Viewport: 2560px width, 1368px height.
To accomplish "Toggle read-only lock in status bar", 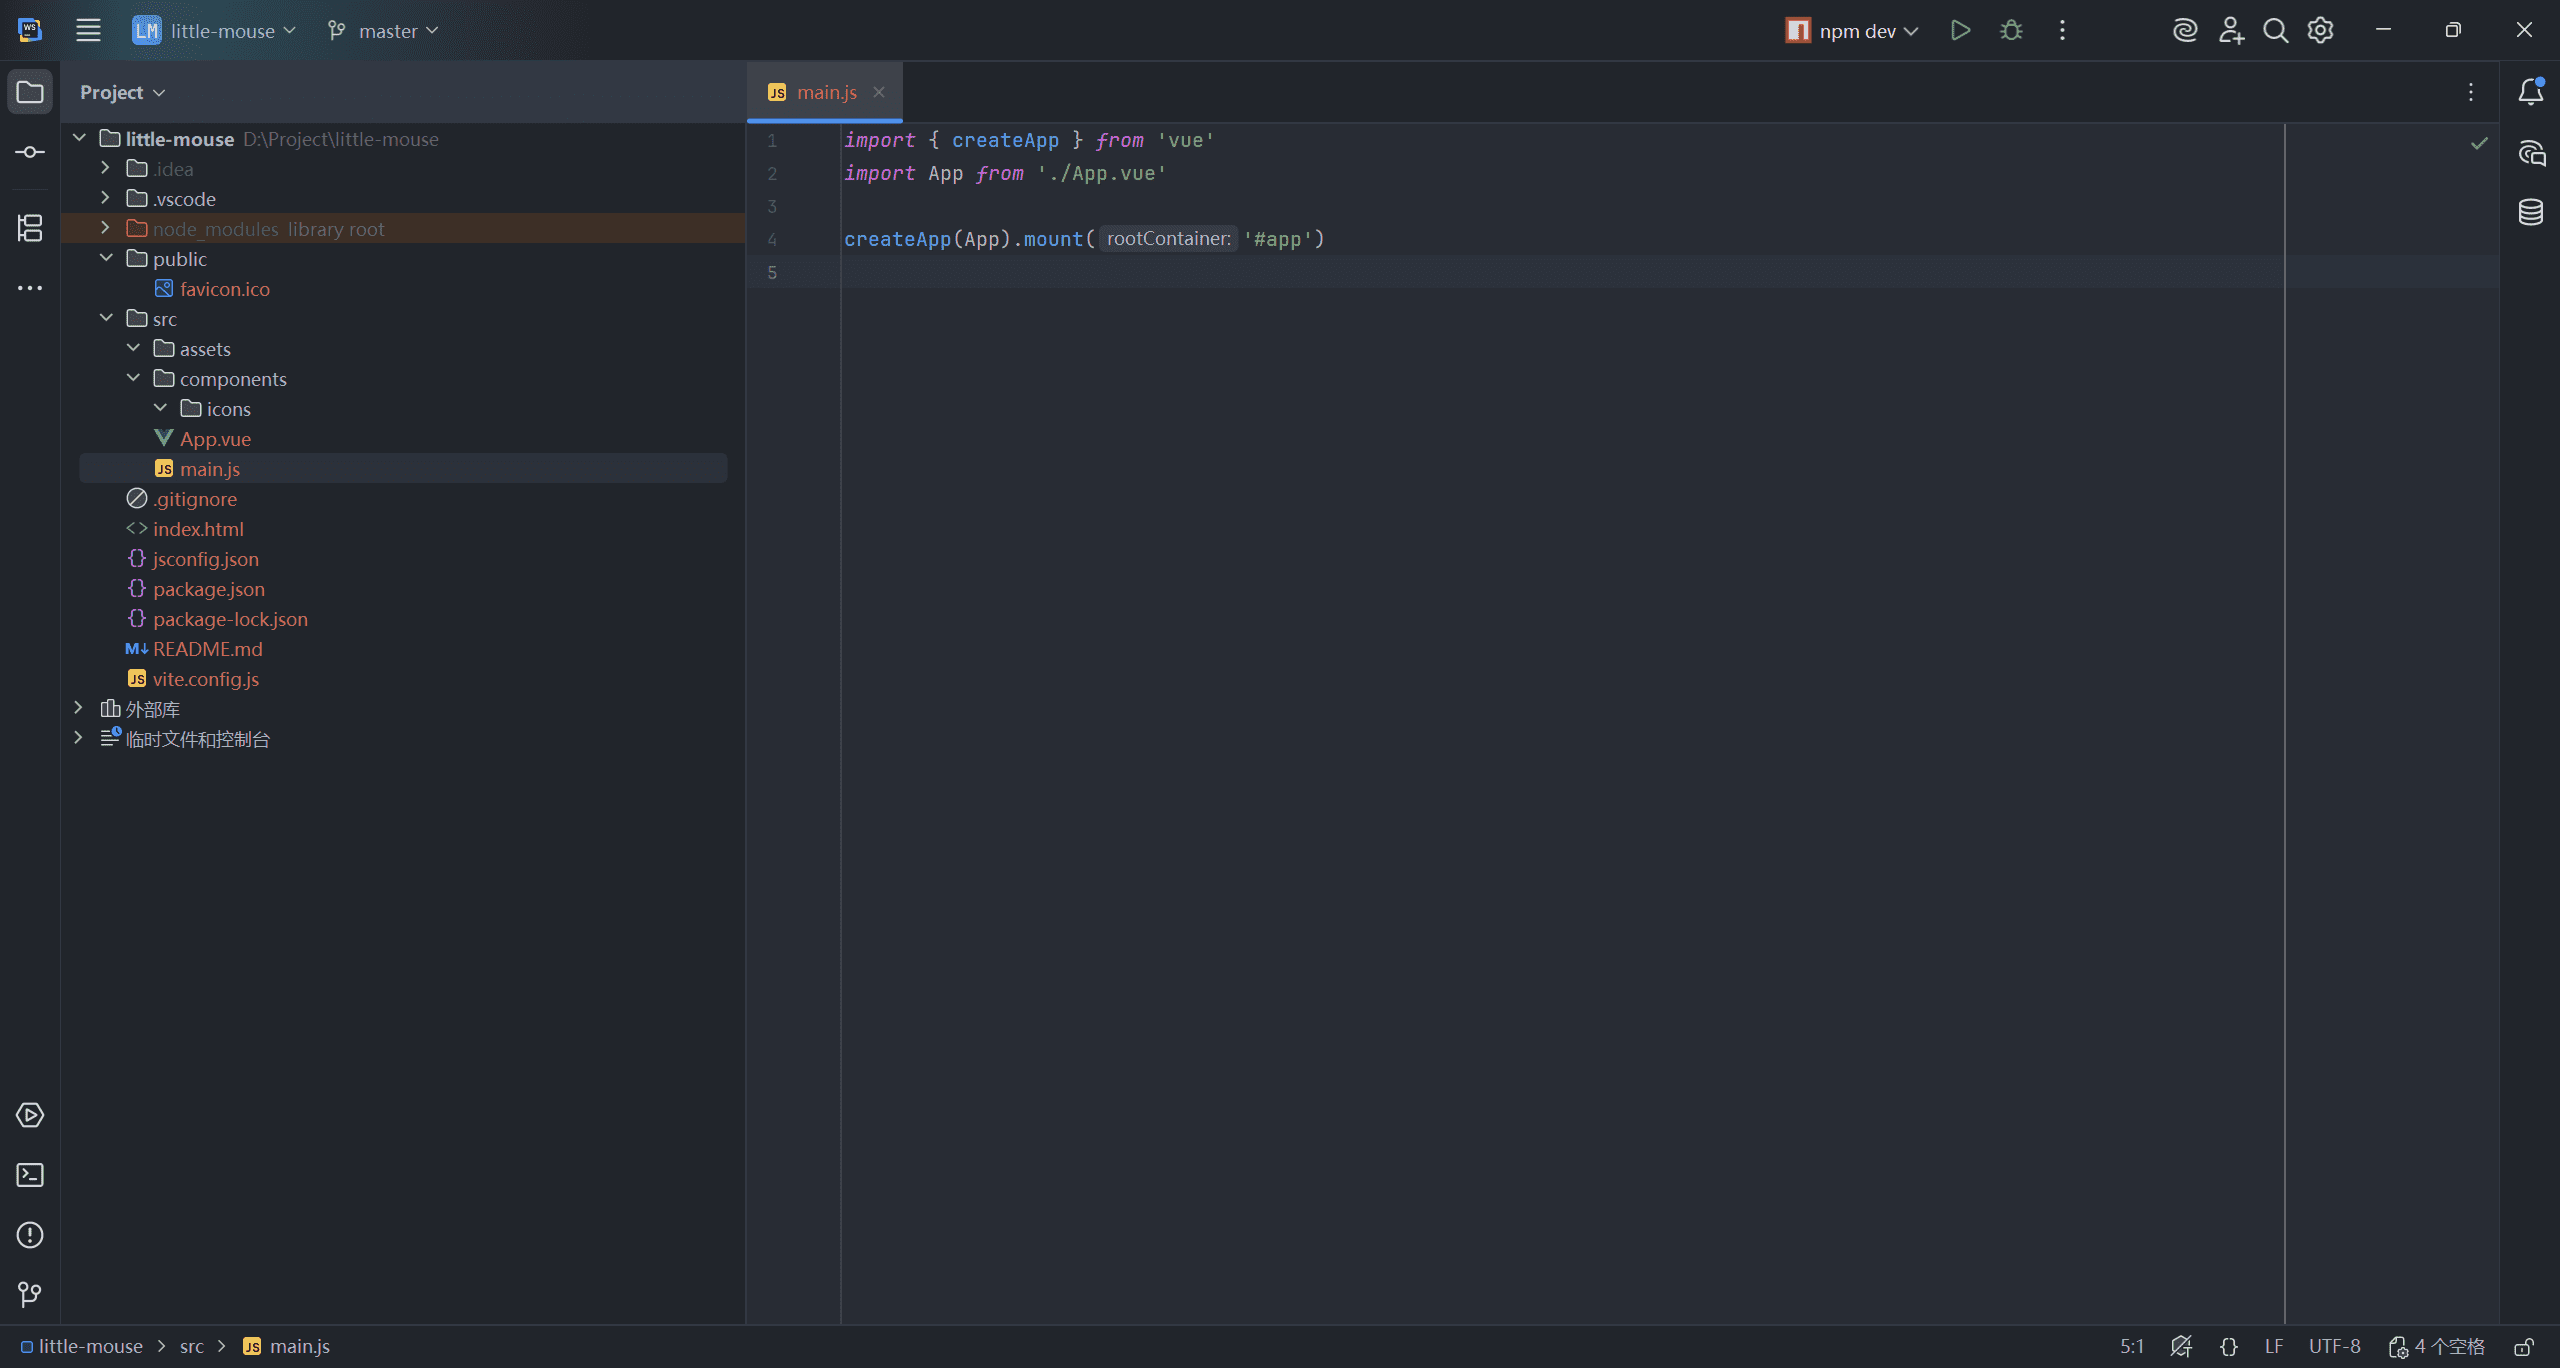I will click(2524, 1347).
